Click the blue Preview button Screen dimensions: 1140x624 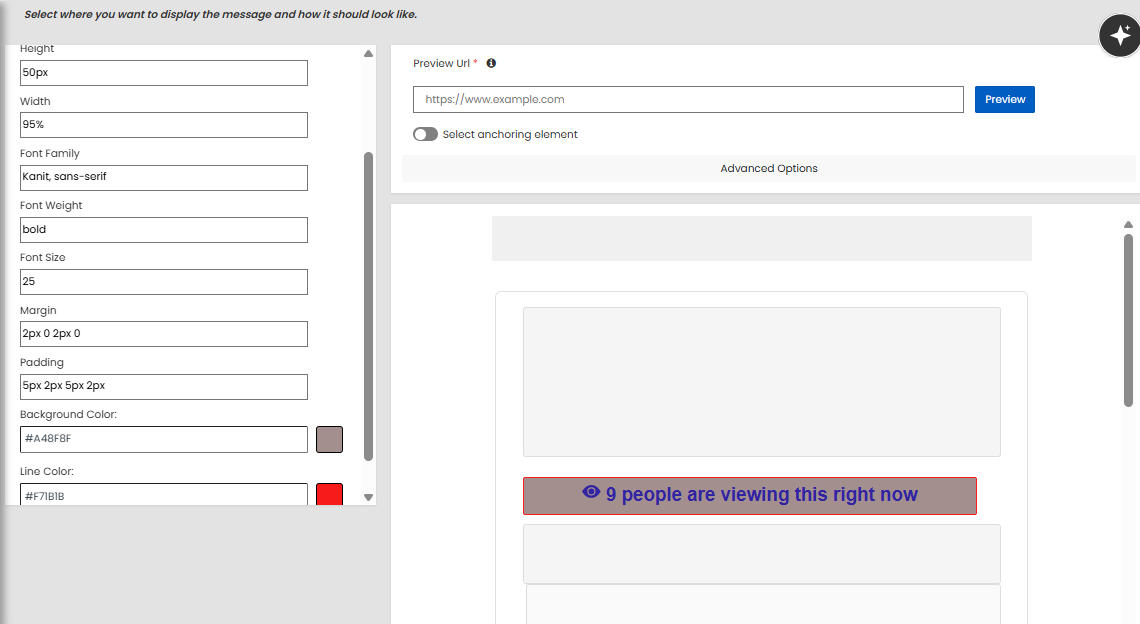pos(1004,99)
